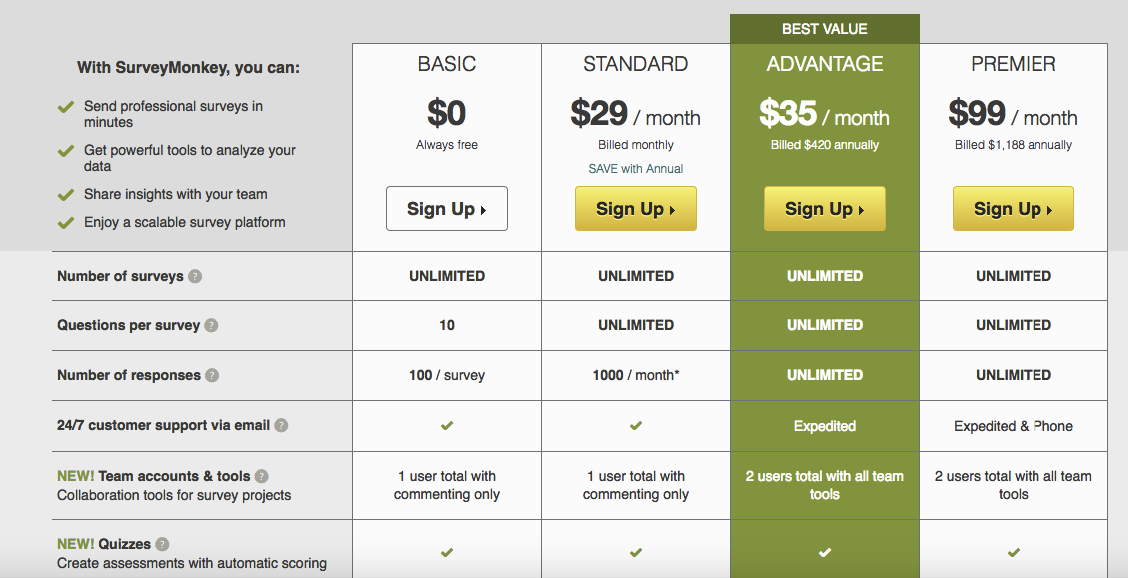Click checkmark beside Share insights with your team

coord(66,195)
